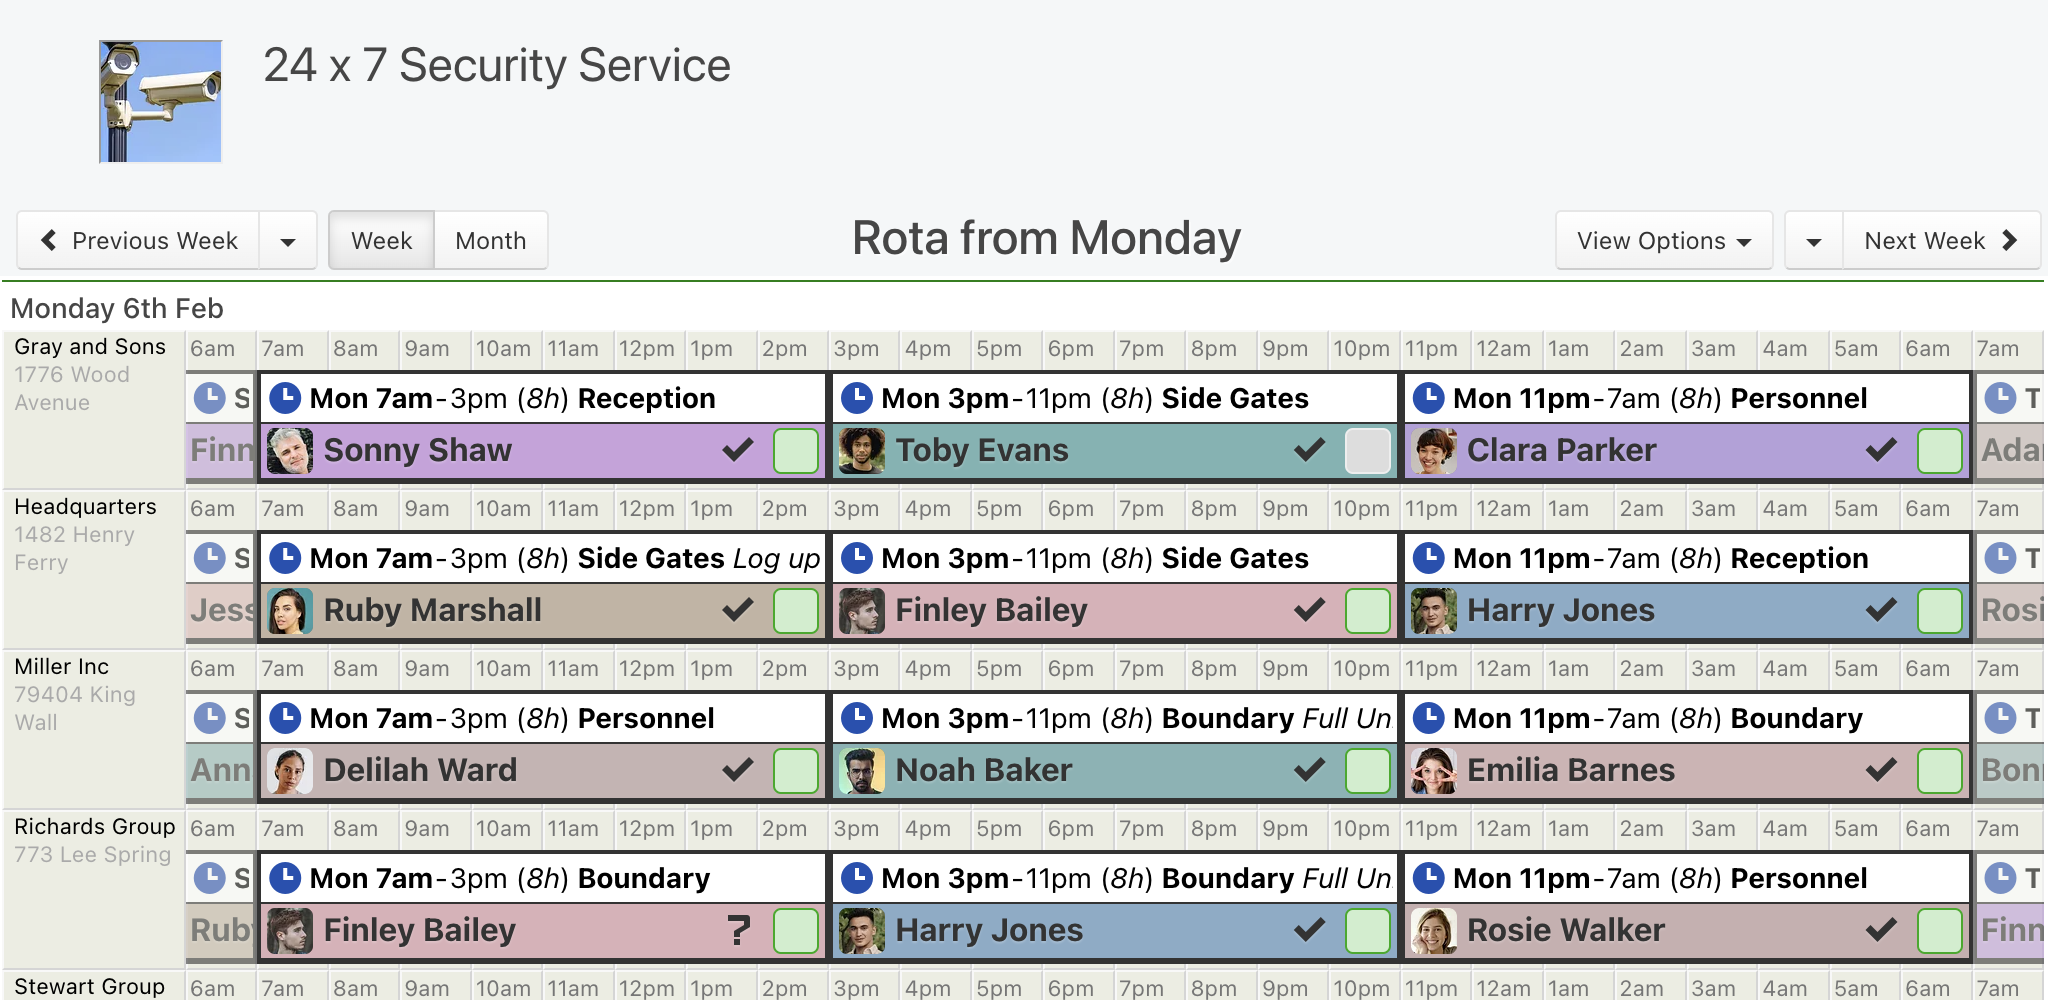Click Noah Baker's profile picture
Screen dimensions: 2048x1000
point(861,770)
